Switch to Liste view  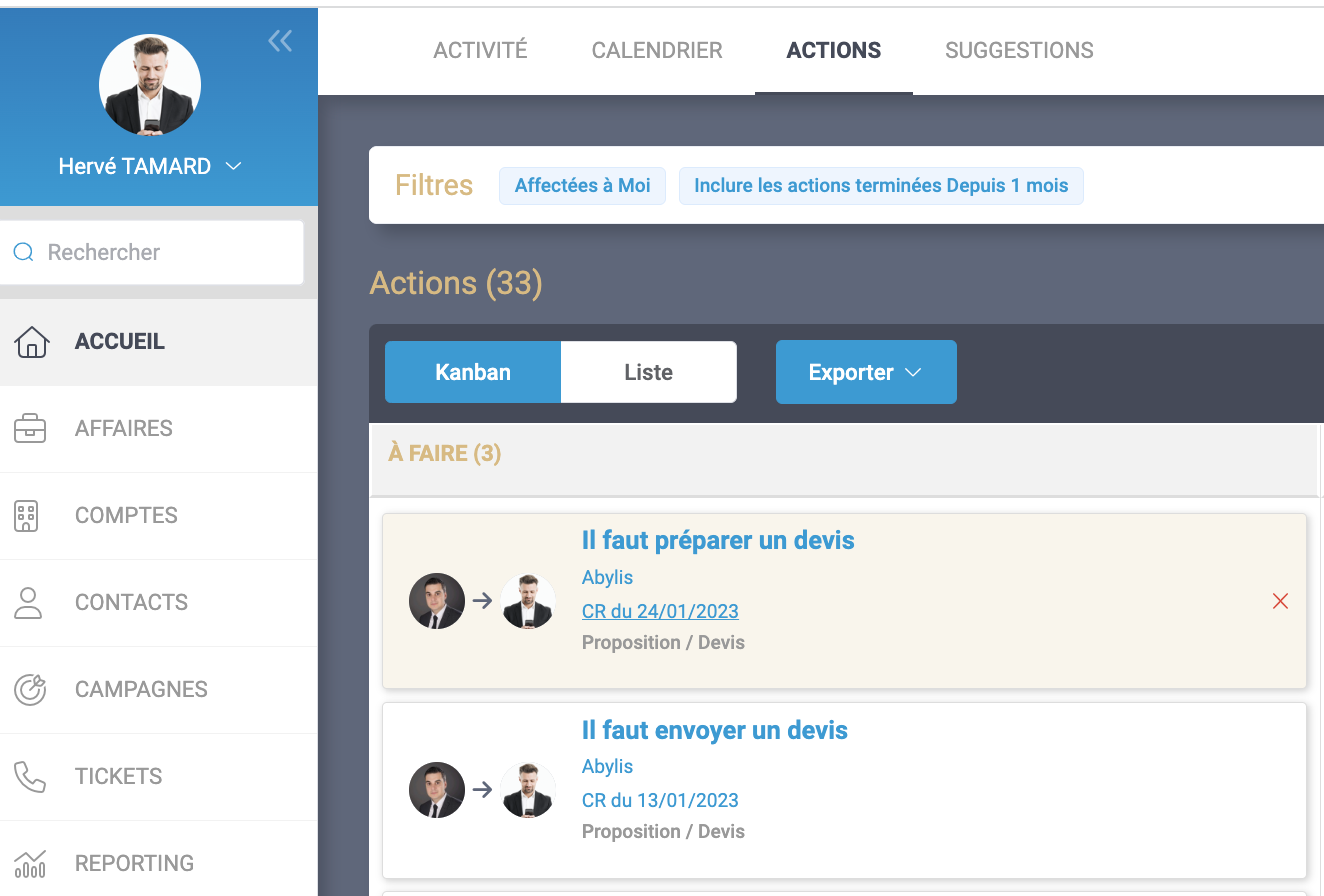tap(648, 372)
